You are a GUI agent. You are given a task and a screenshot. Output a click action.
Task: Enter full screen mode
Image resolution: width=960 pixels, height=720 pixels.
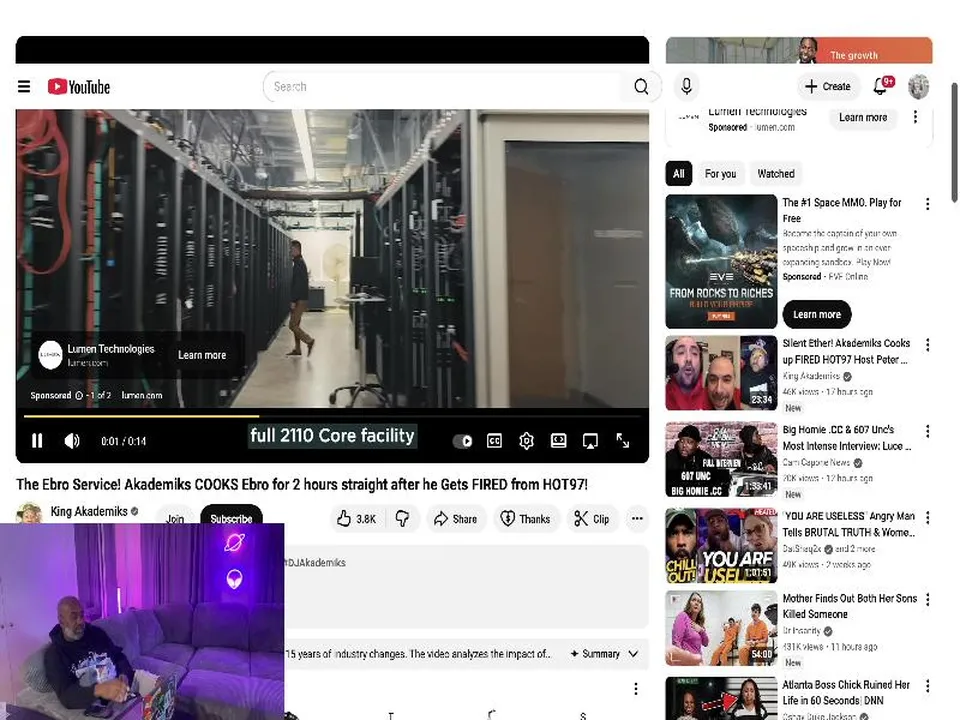[x=623, y=441]
